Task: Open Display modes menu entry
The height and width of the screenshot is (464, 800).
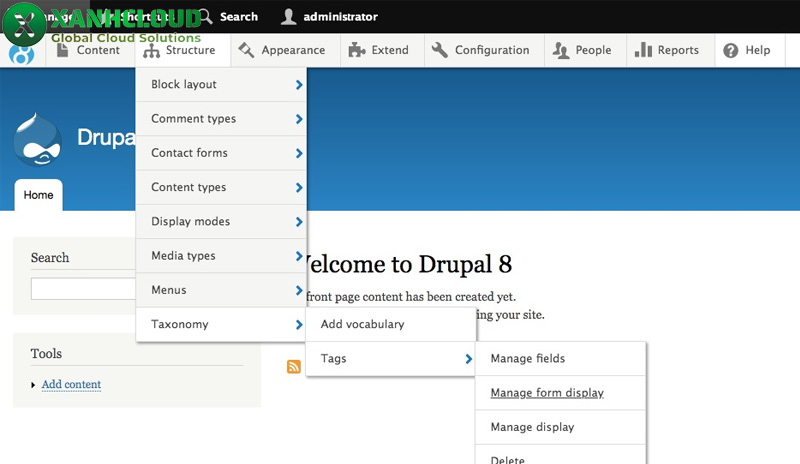Action: [x=221, y=222]
